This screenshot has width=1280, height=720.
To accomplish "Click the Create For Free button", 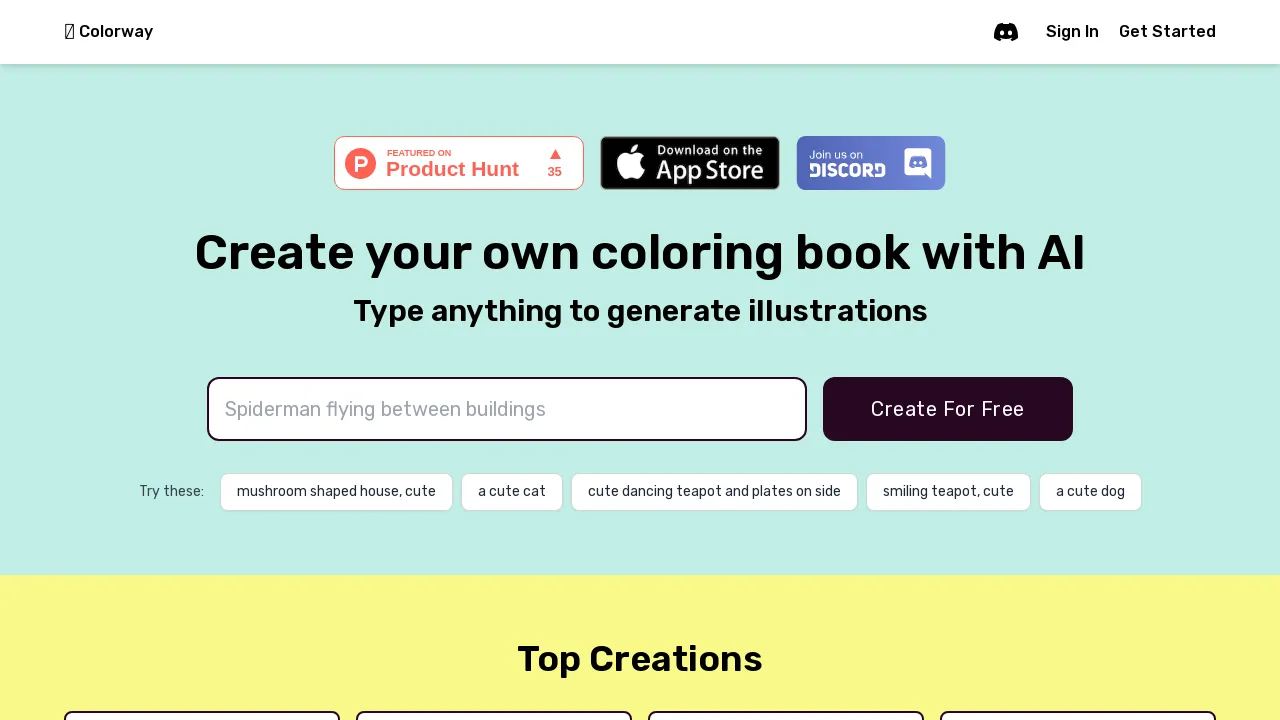I will tap(947, 409).
